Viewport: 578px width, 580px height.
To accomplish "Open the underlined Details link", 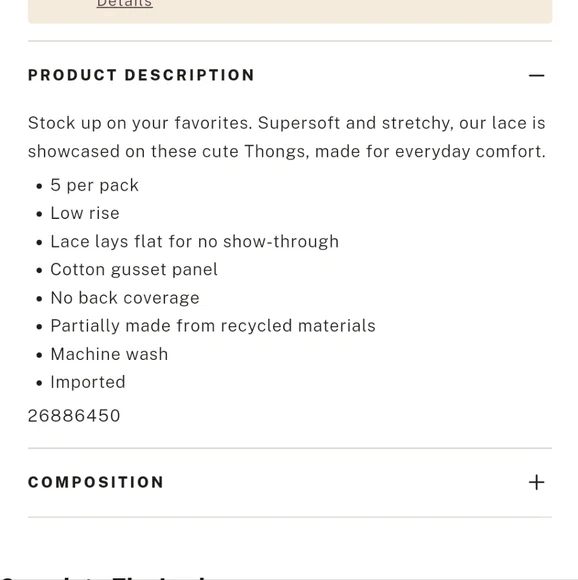I will (125, 4).
